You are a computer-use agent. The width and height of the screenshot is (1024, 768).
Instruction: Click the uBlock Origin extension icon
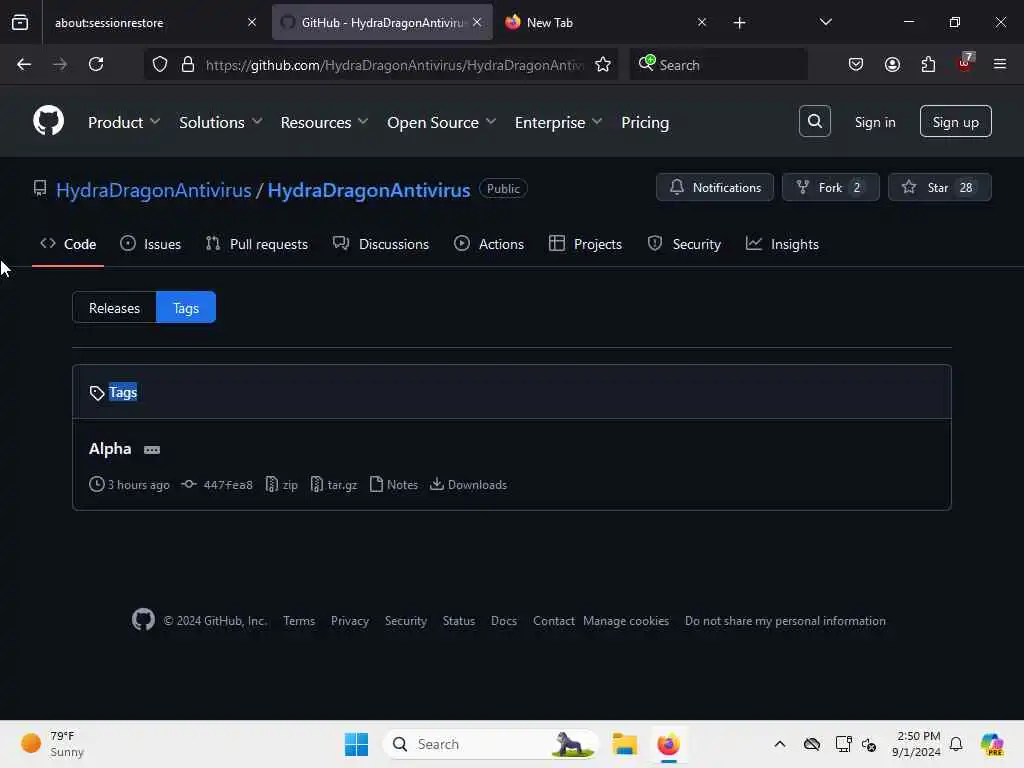(x=965, y=63)
